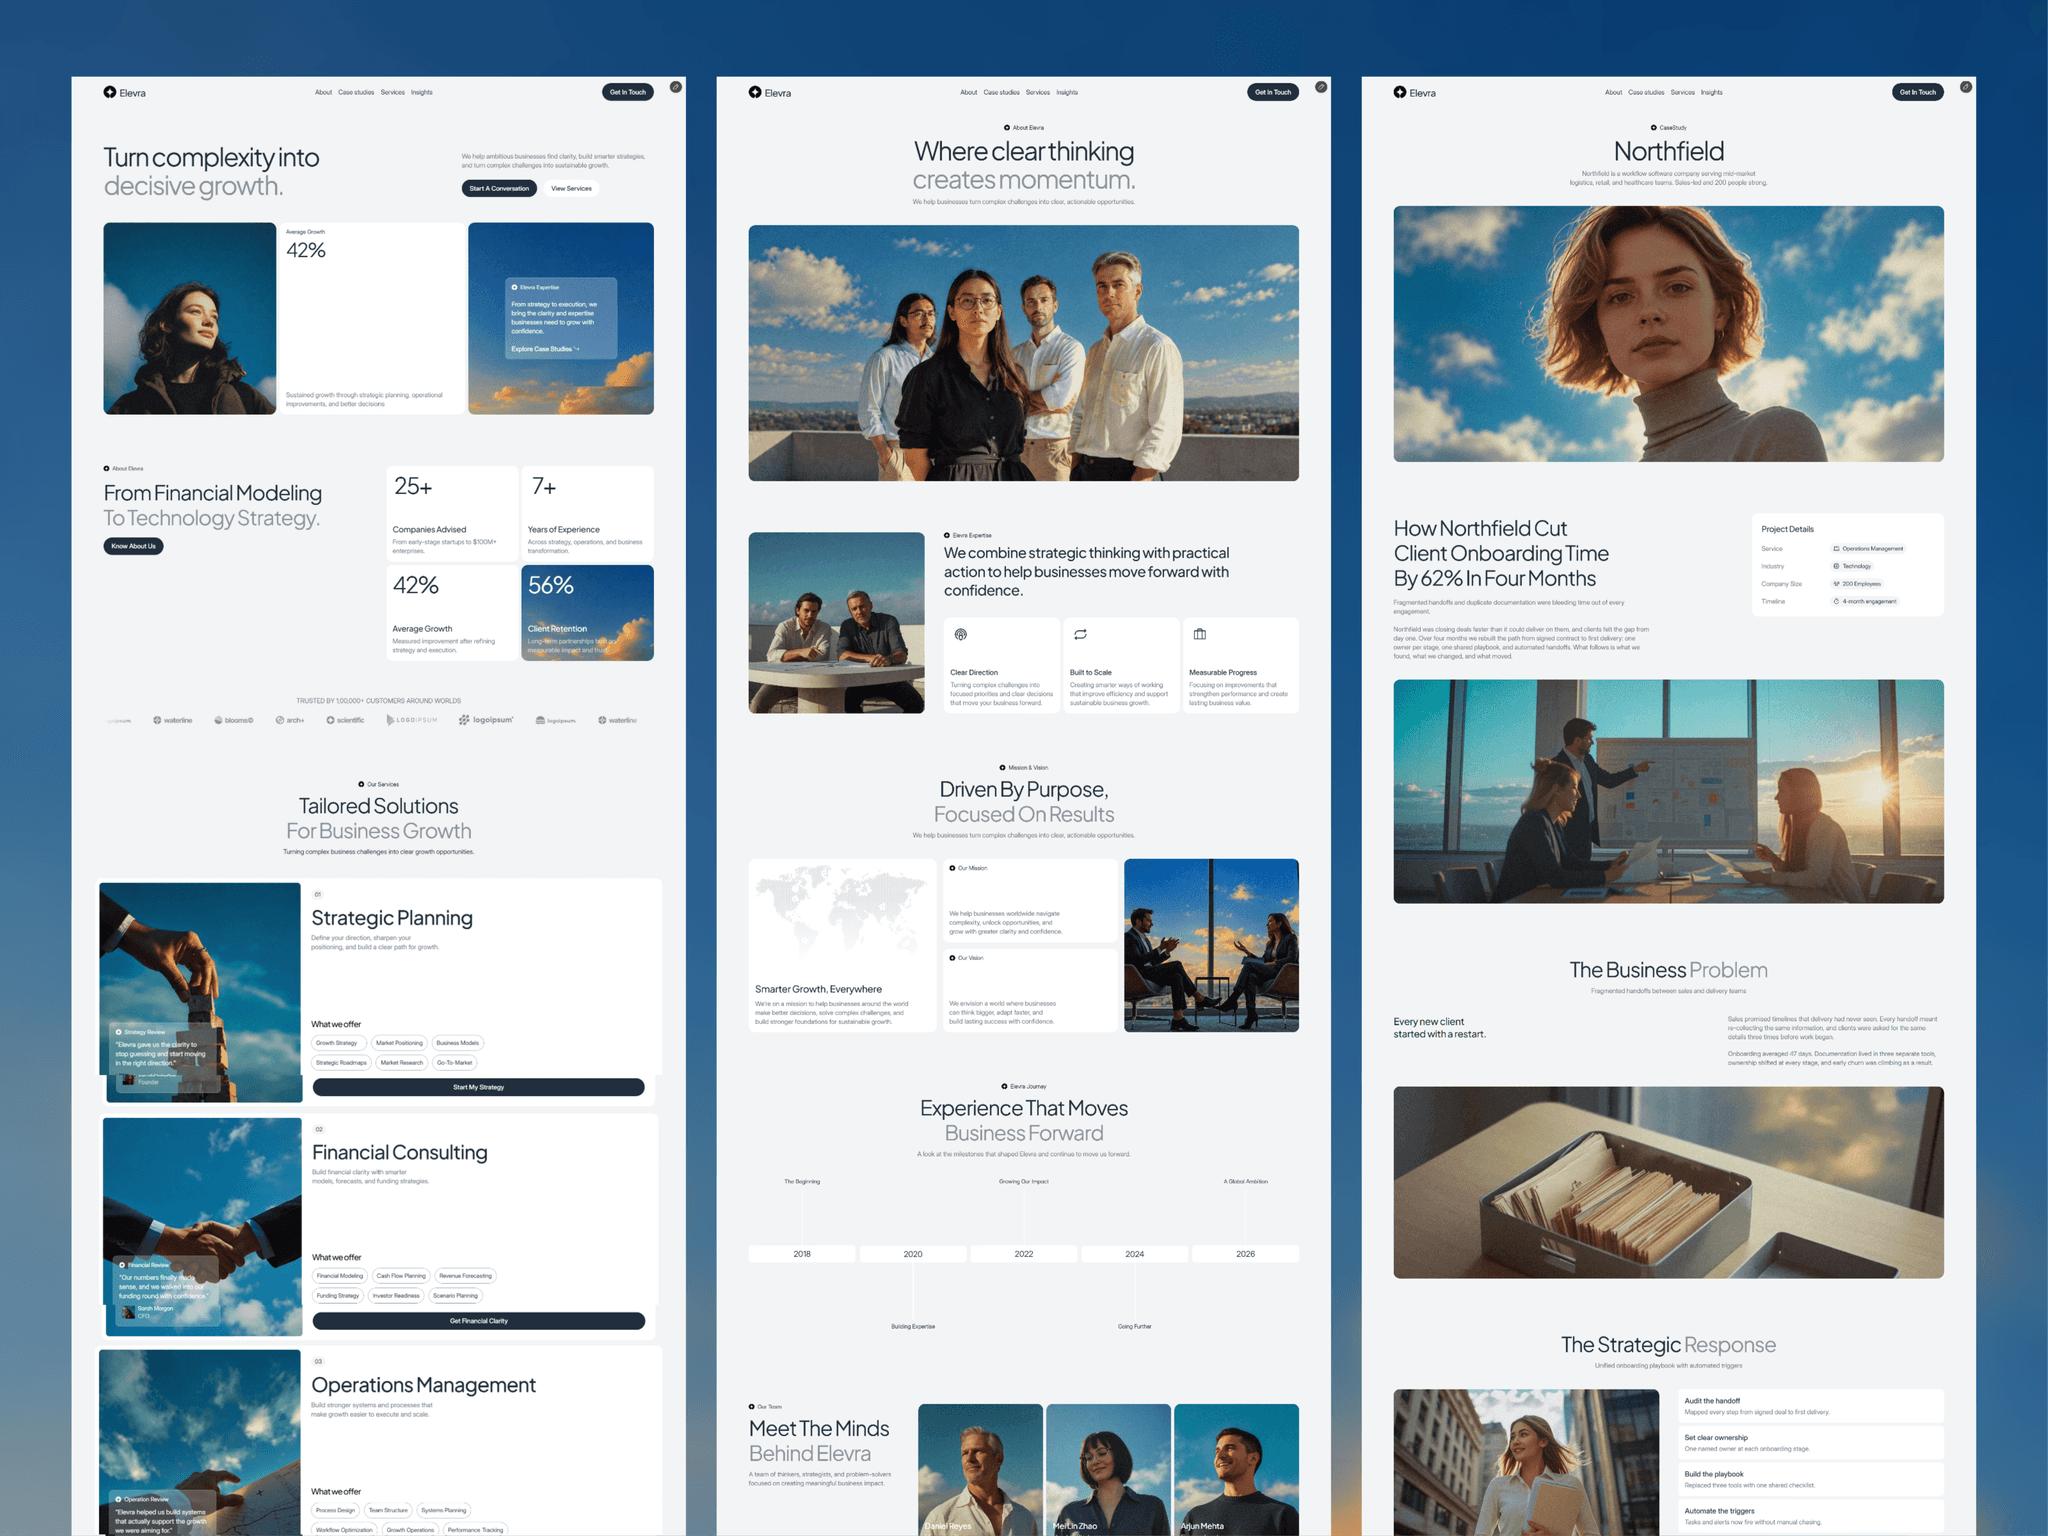Click the scientific logo in the trusted-by row
2048x1536 pixels.
(345, 720)
